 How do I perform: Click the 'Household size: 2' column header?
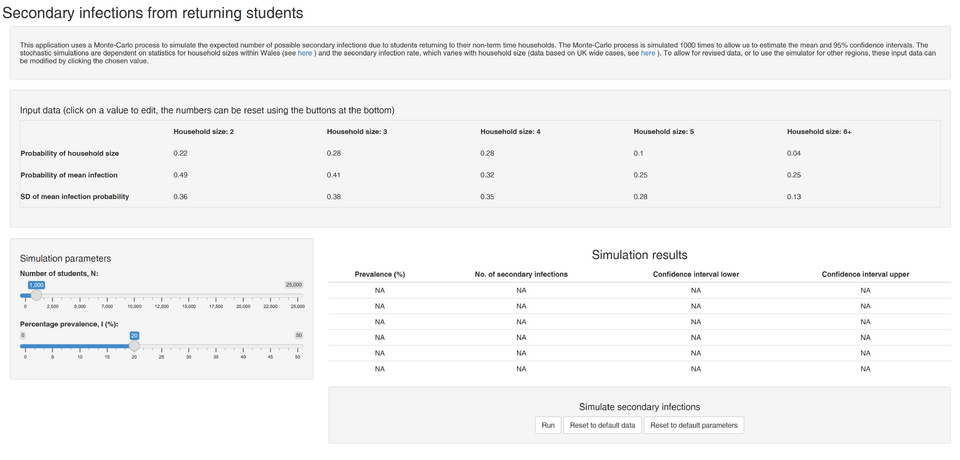click(x=204, y=132)
